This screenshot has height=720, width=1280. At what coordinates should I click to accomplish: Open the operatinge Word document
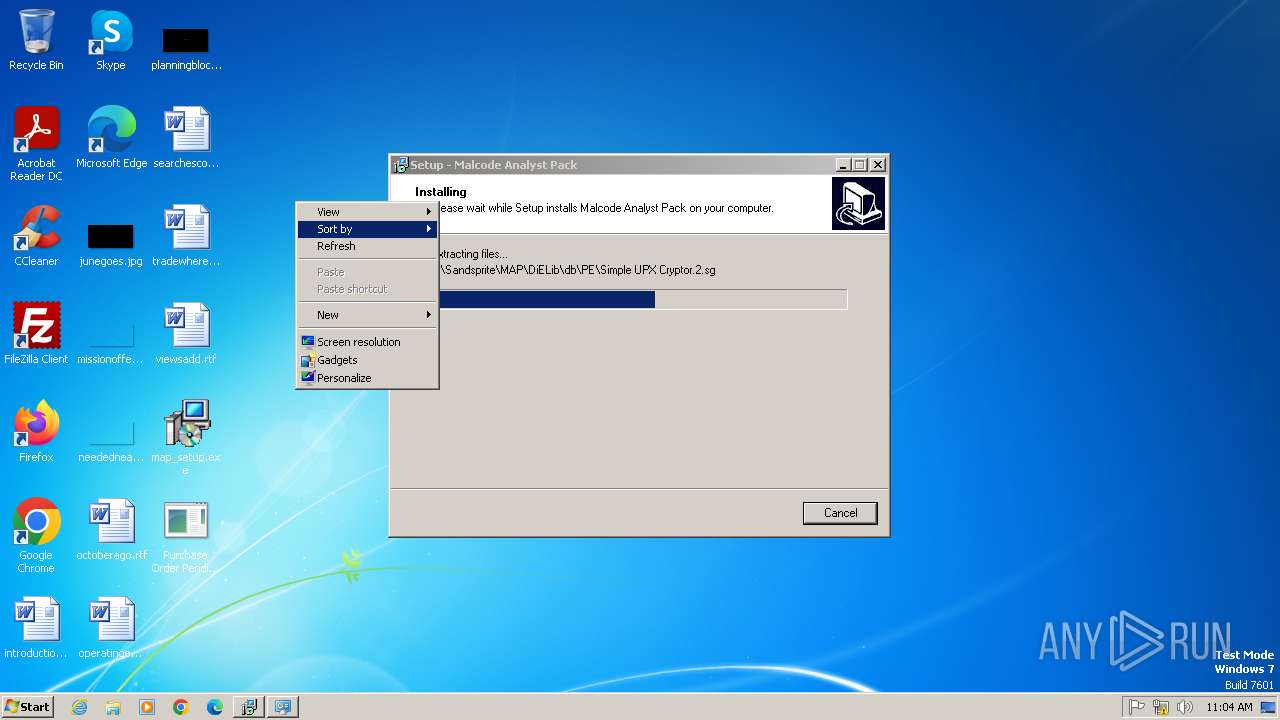111,628
